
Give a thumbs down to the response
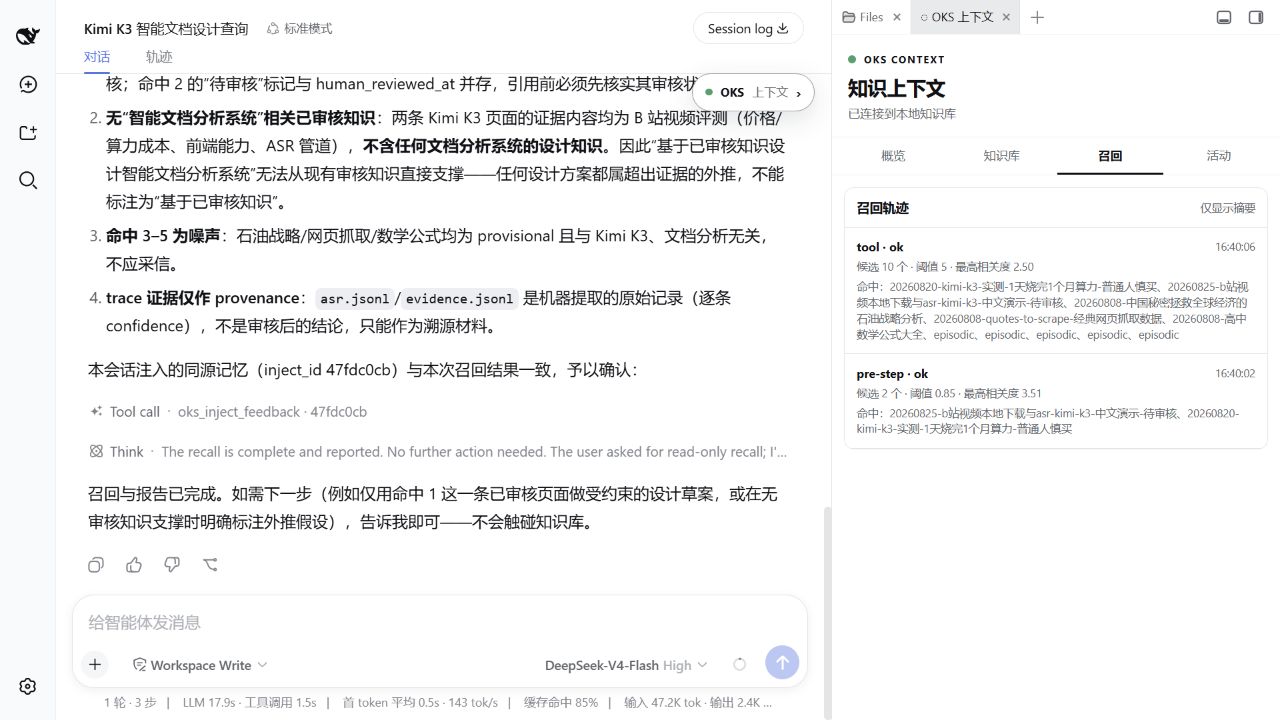(x=172, y=565)
